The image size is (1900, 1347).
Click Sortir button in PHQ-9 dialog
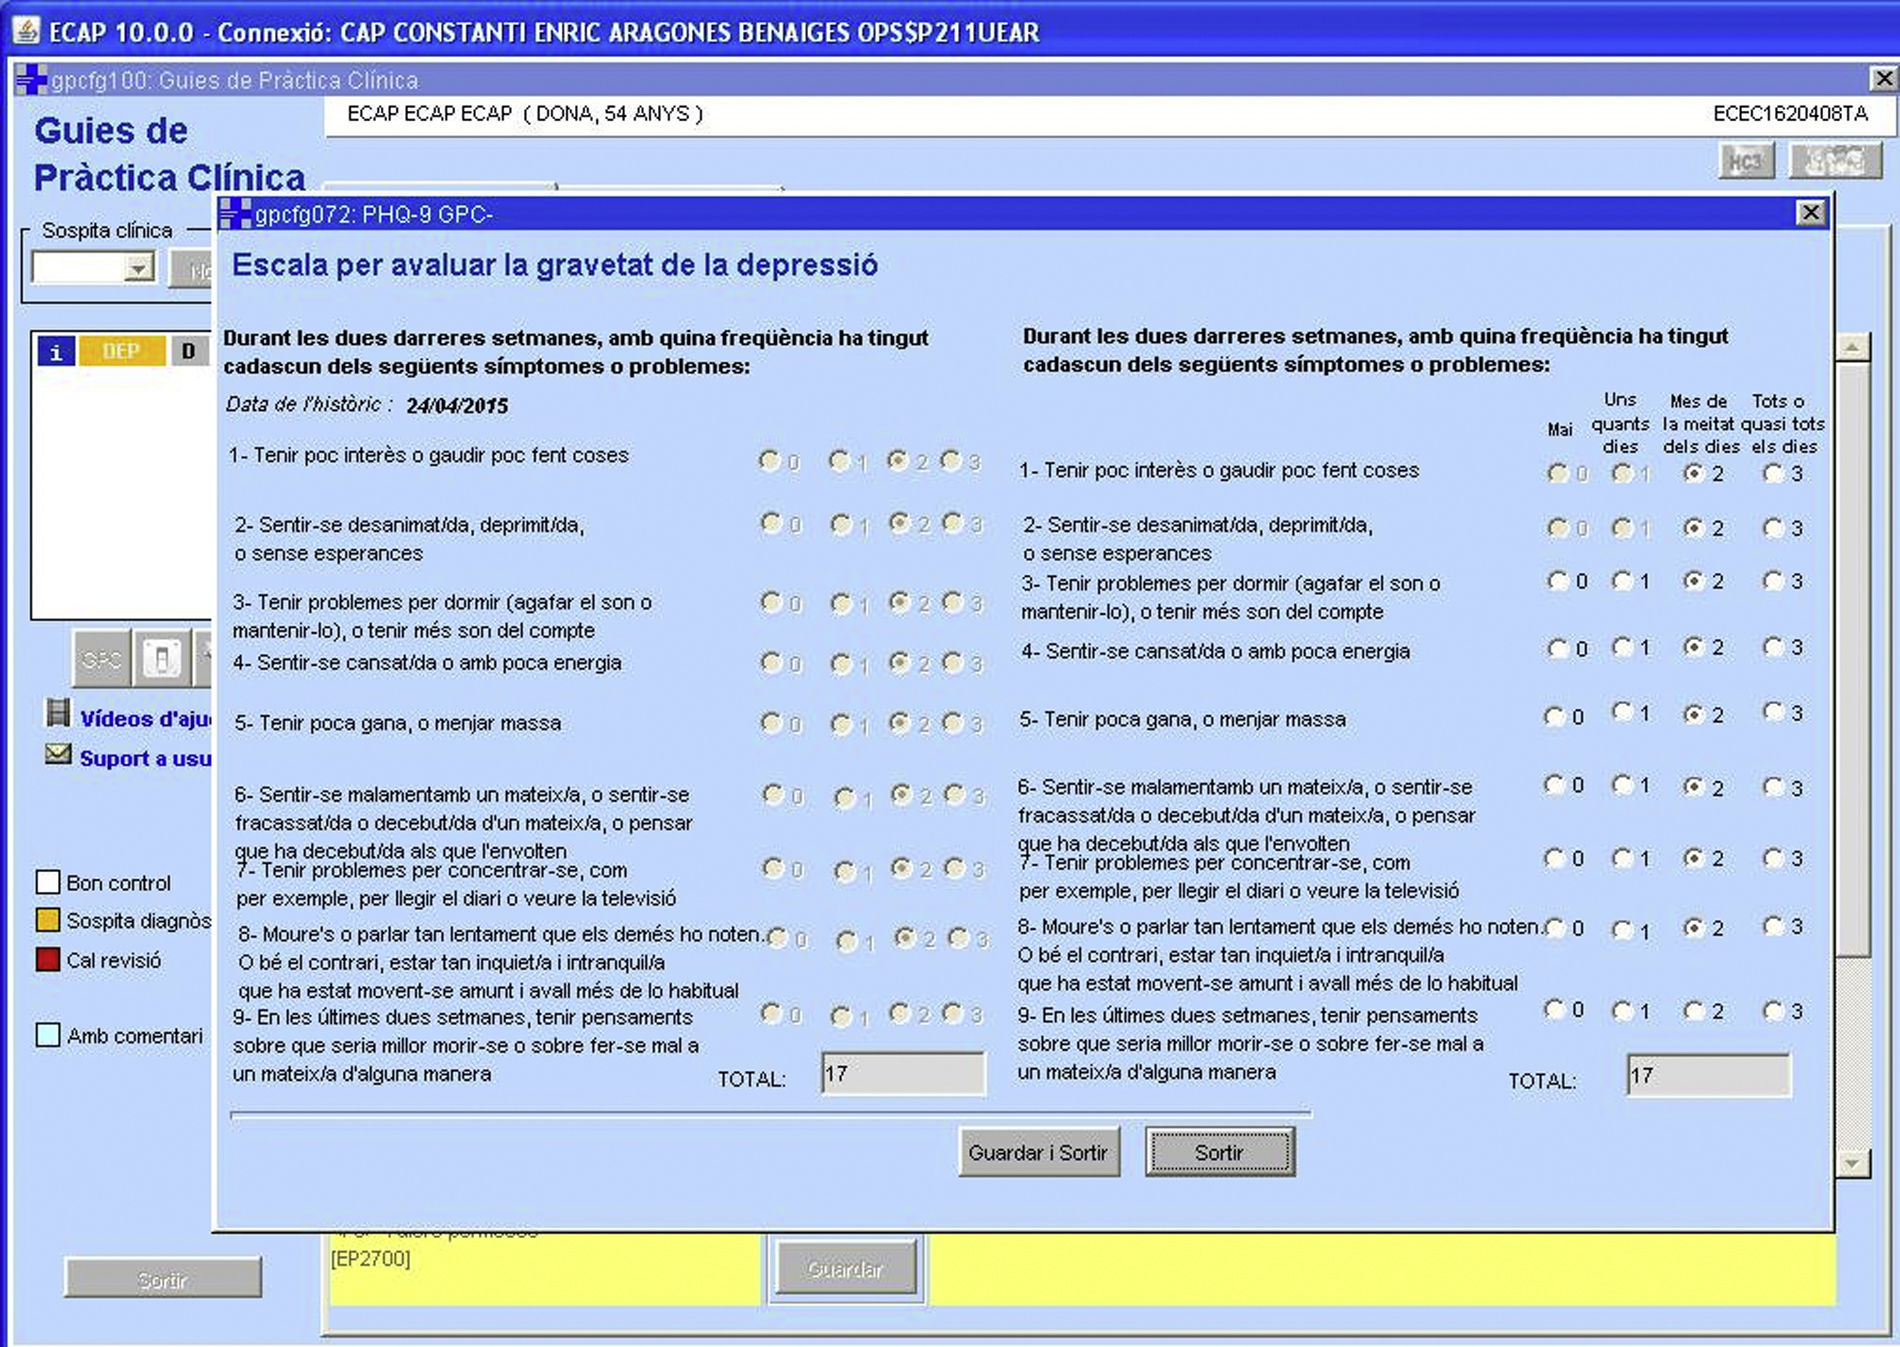(x=1219, y=1153)
